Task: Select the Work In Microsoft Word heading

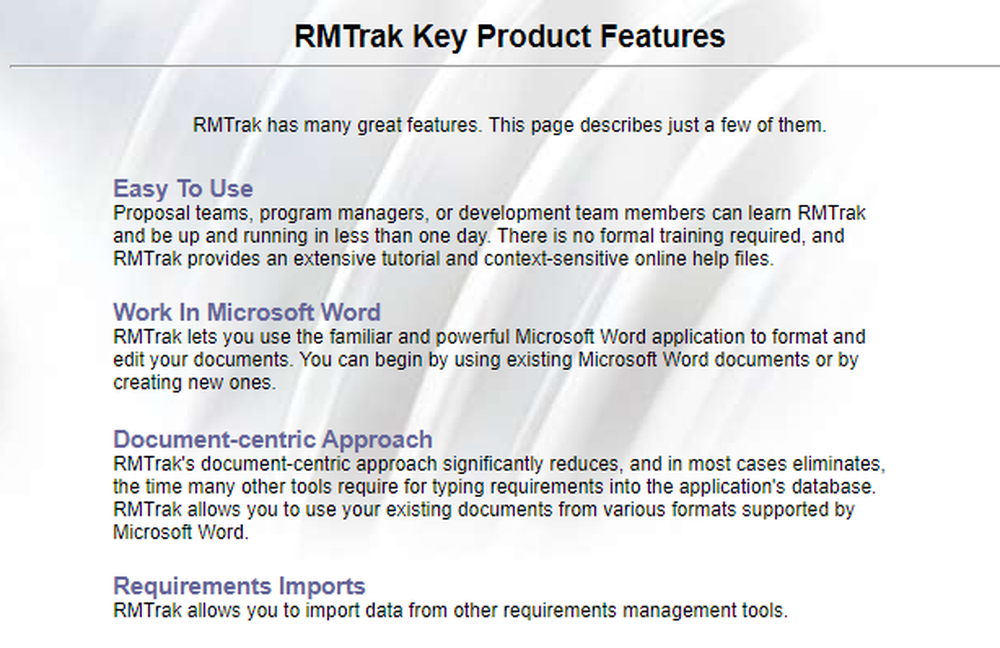Action: point(247,313)
